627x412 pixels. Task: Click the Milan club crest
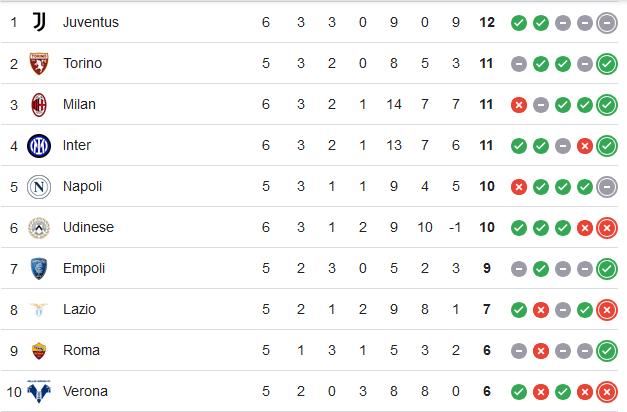click(39, 104)
